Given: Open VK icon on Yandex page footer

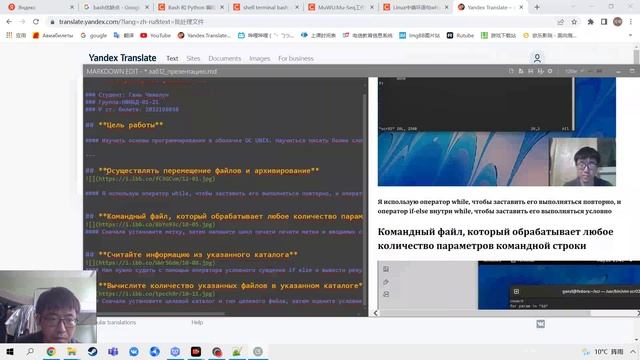Looking at the screenshot, I should [x=540, y=324].
